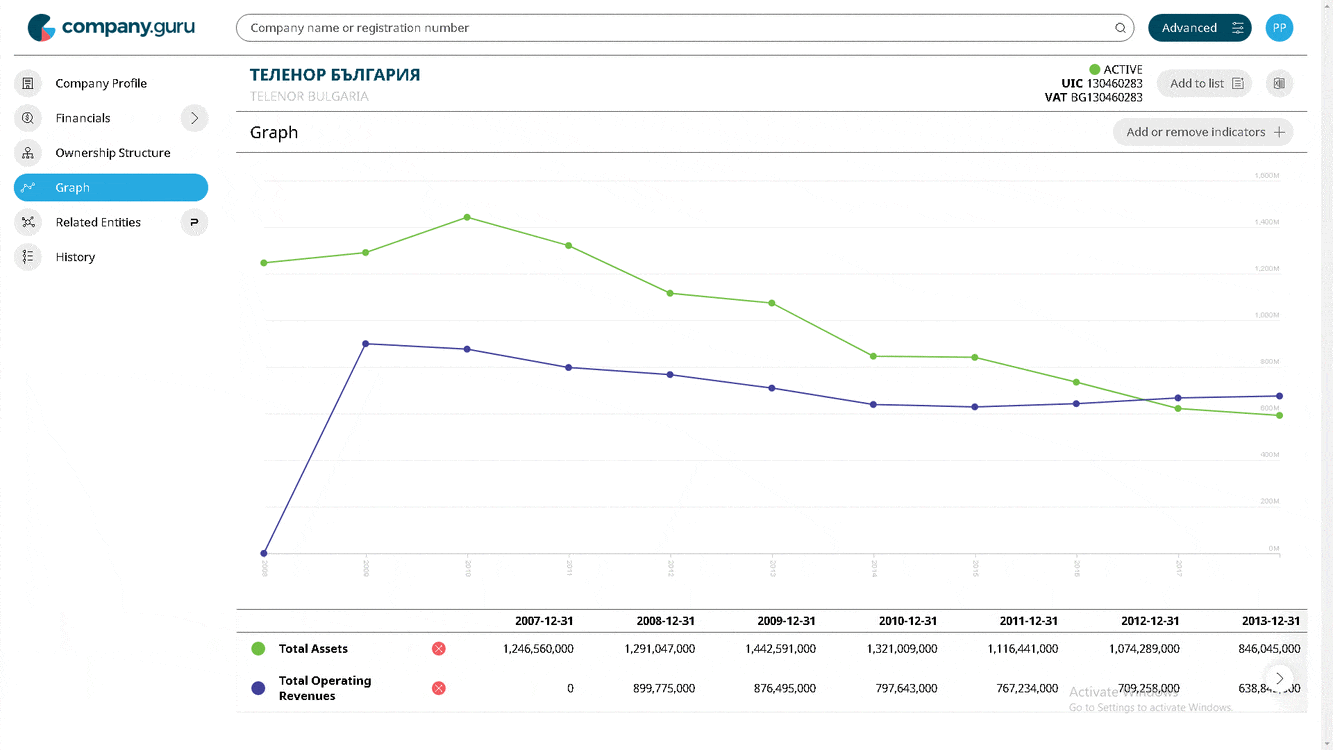Click the Graph sidebar icon
1333x750 pixels.
[x=28, y=188]
